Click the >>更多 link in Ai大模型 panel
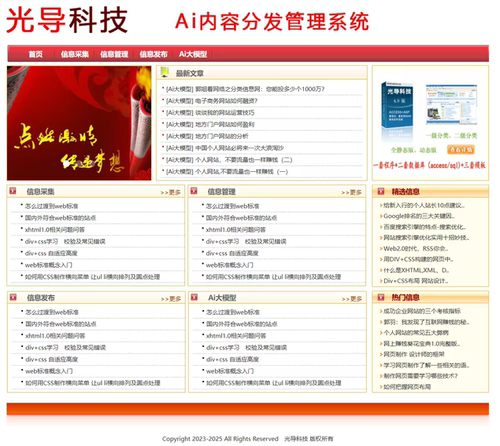 click(x=352, y=299)
